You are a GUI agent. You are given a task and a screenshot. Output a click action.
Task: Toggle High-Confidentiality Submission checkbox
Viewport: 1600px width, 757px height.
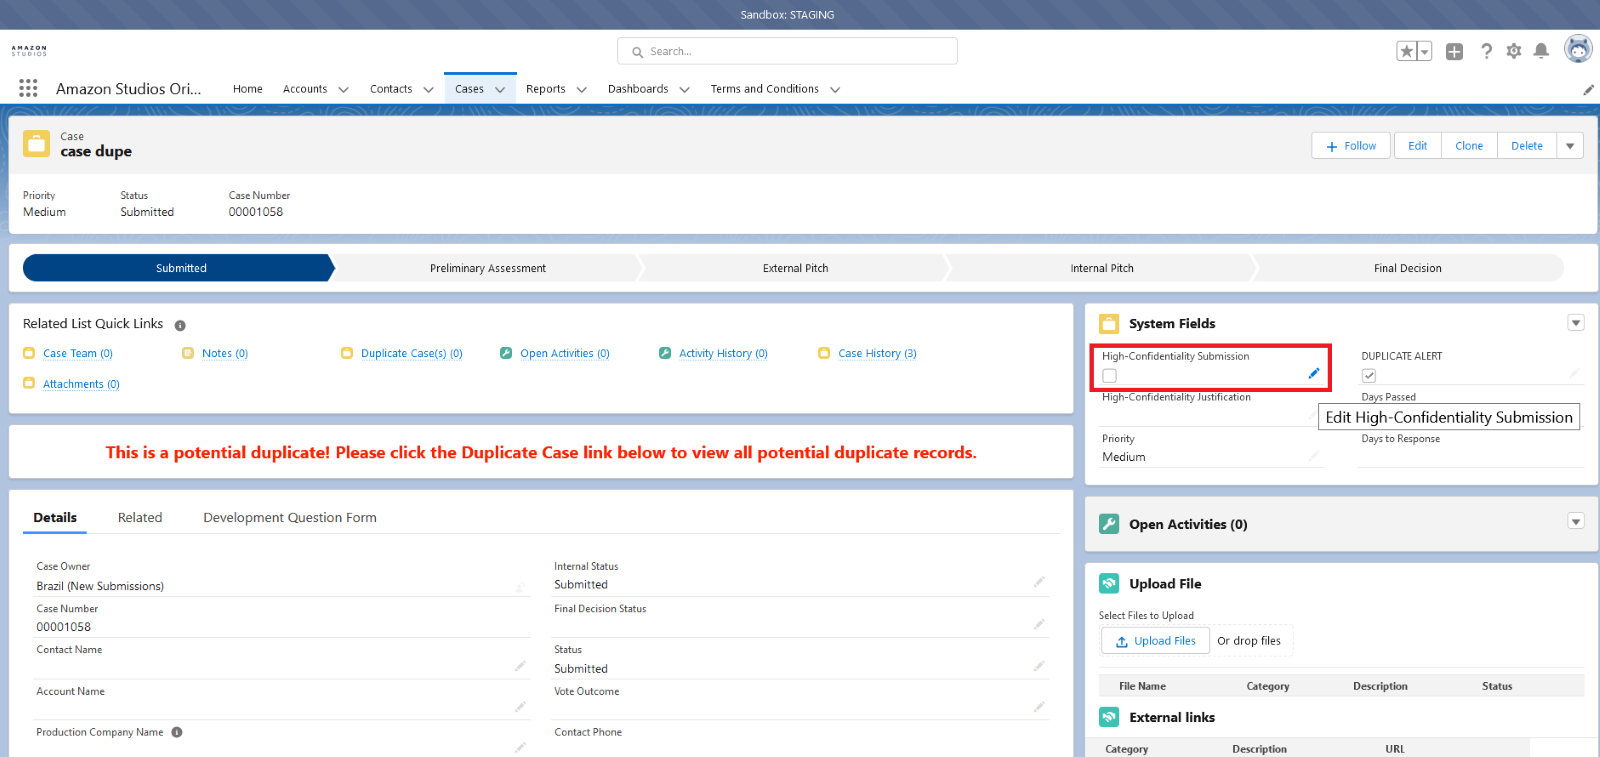(1109, 376)
